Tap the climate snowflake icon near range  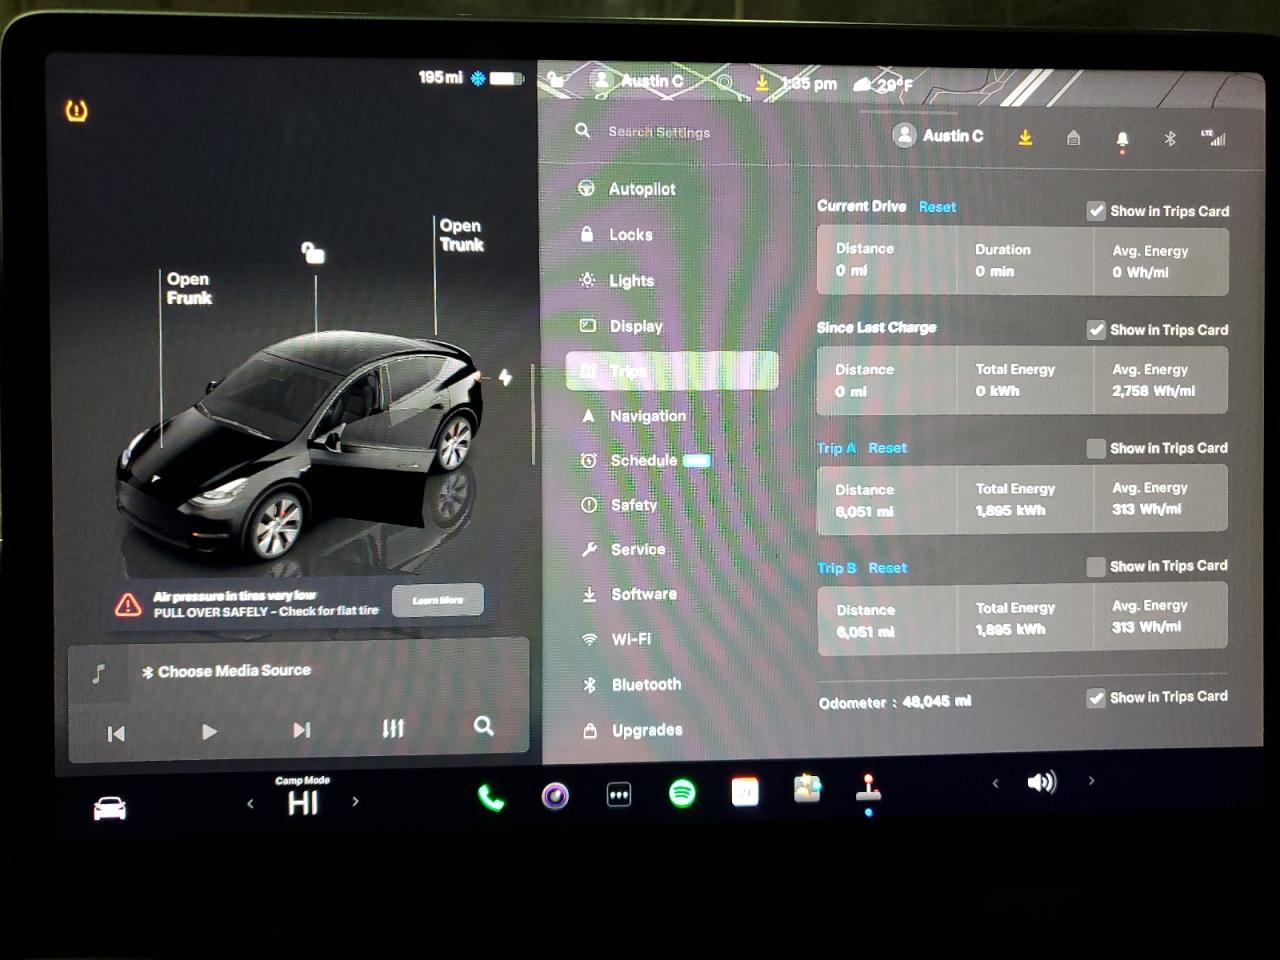[478, 78]
